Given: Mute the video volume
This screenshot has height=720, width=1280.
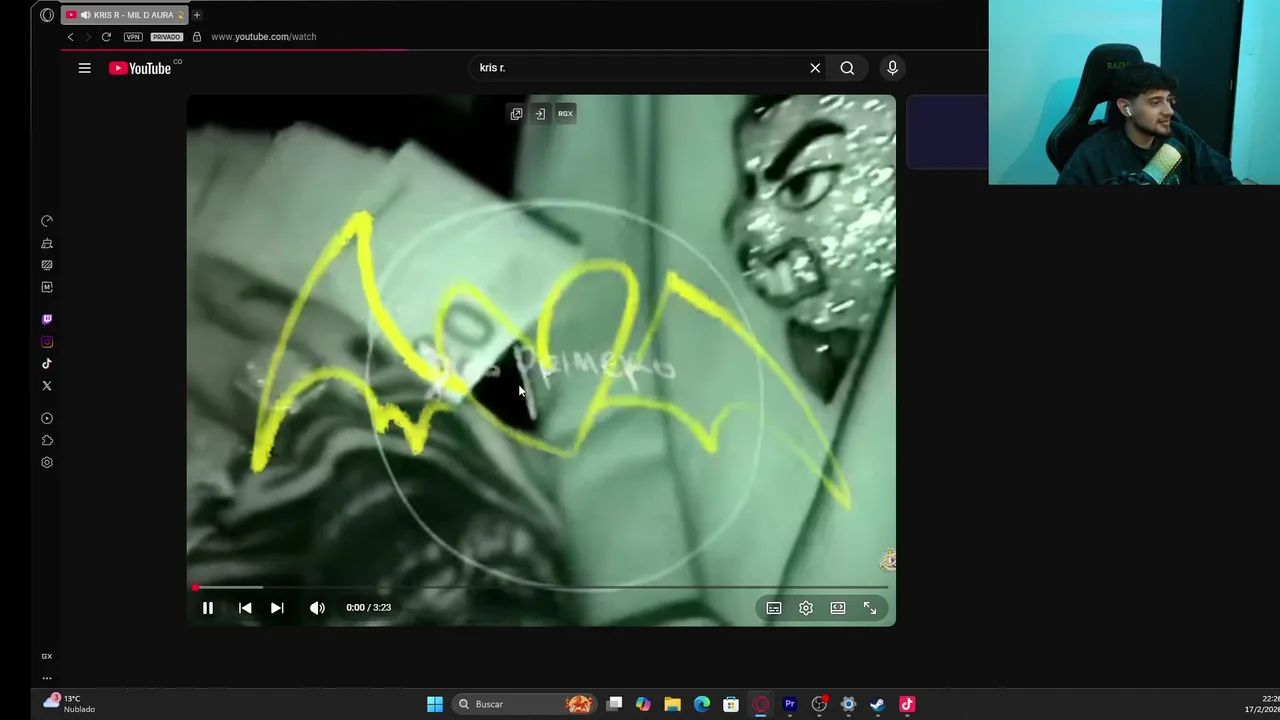Looking at the screenshot, I should [317, 608].
